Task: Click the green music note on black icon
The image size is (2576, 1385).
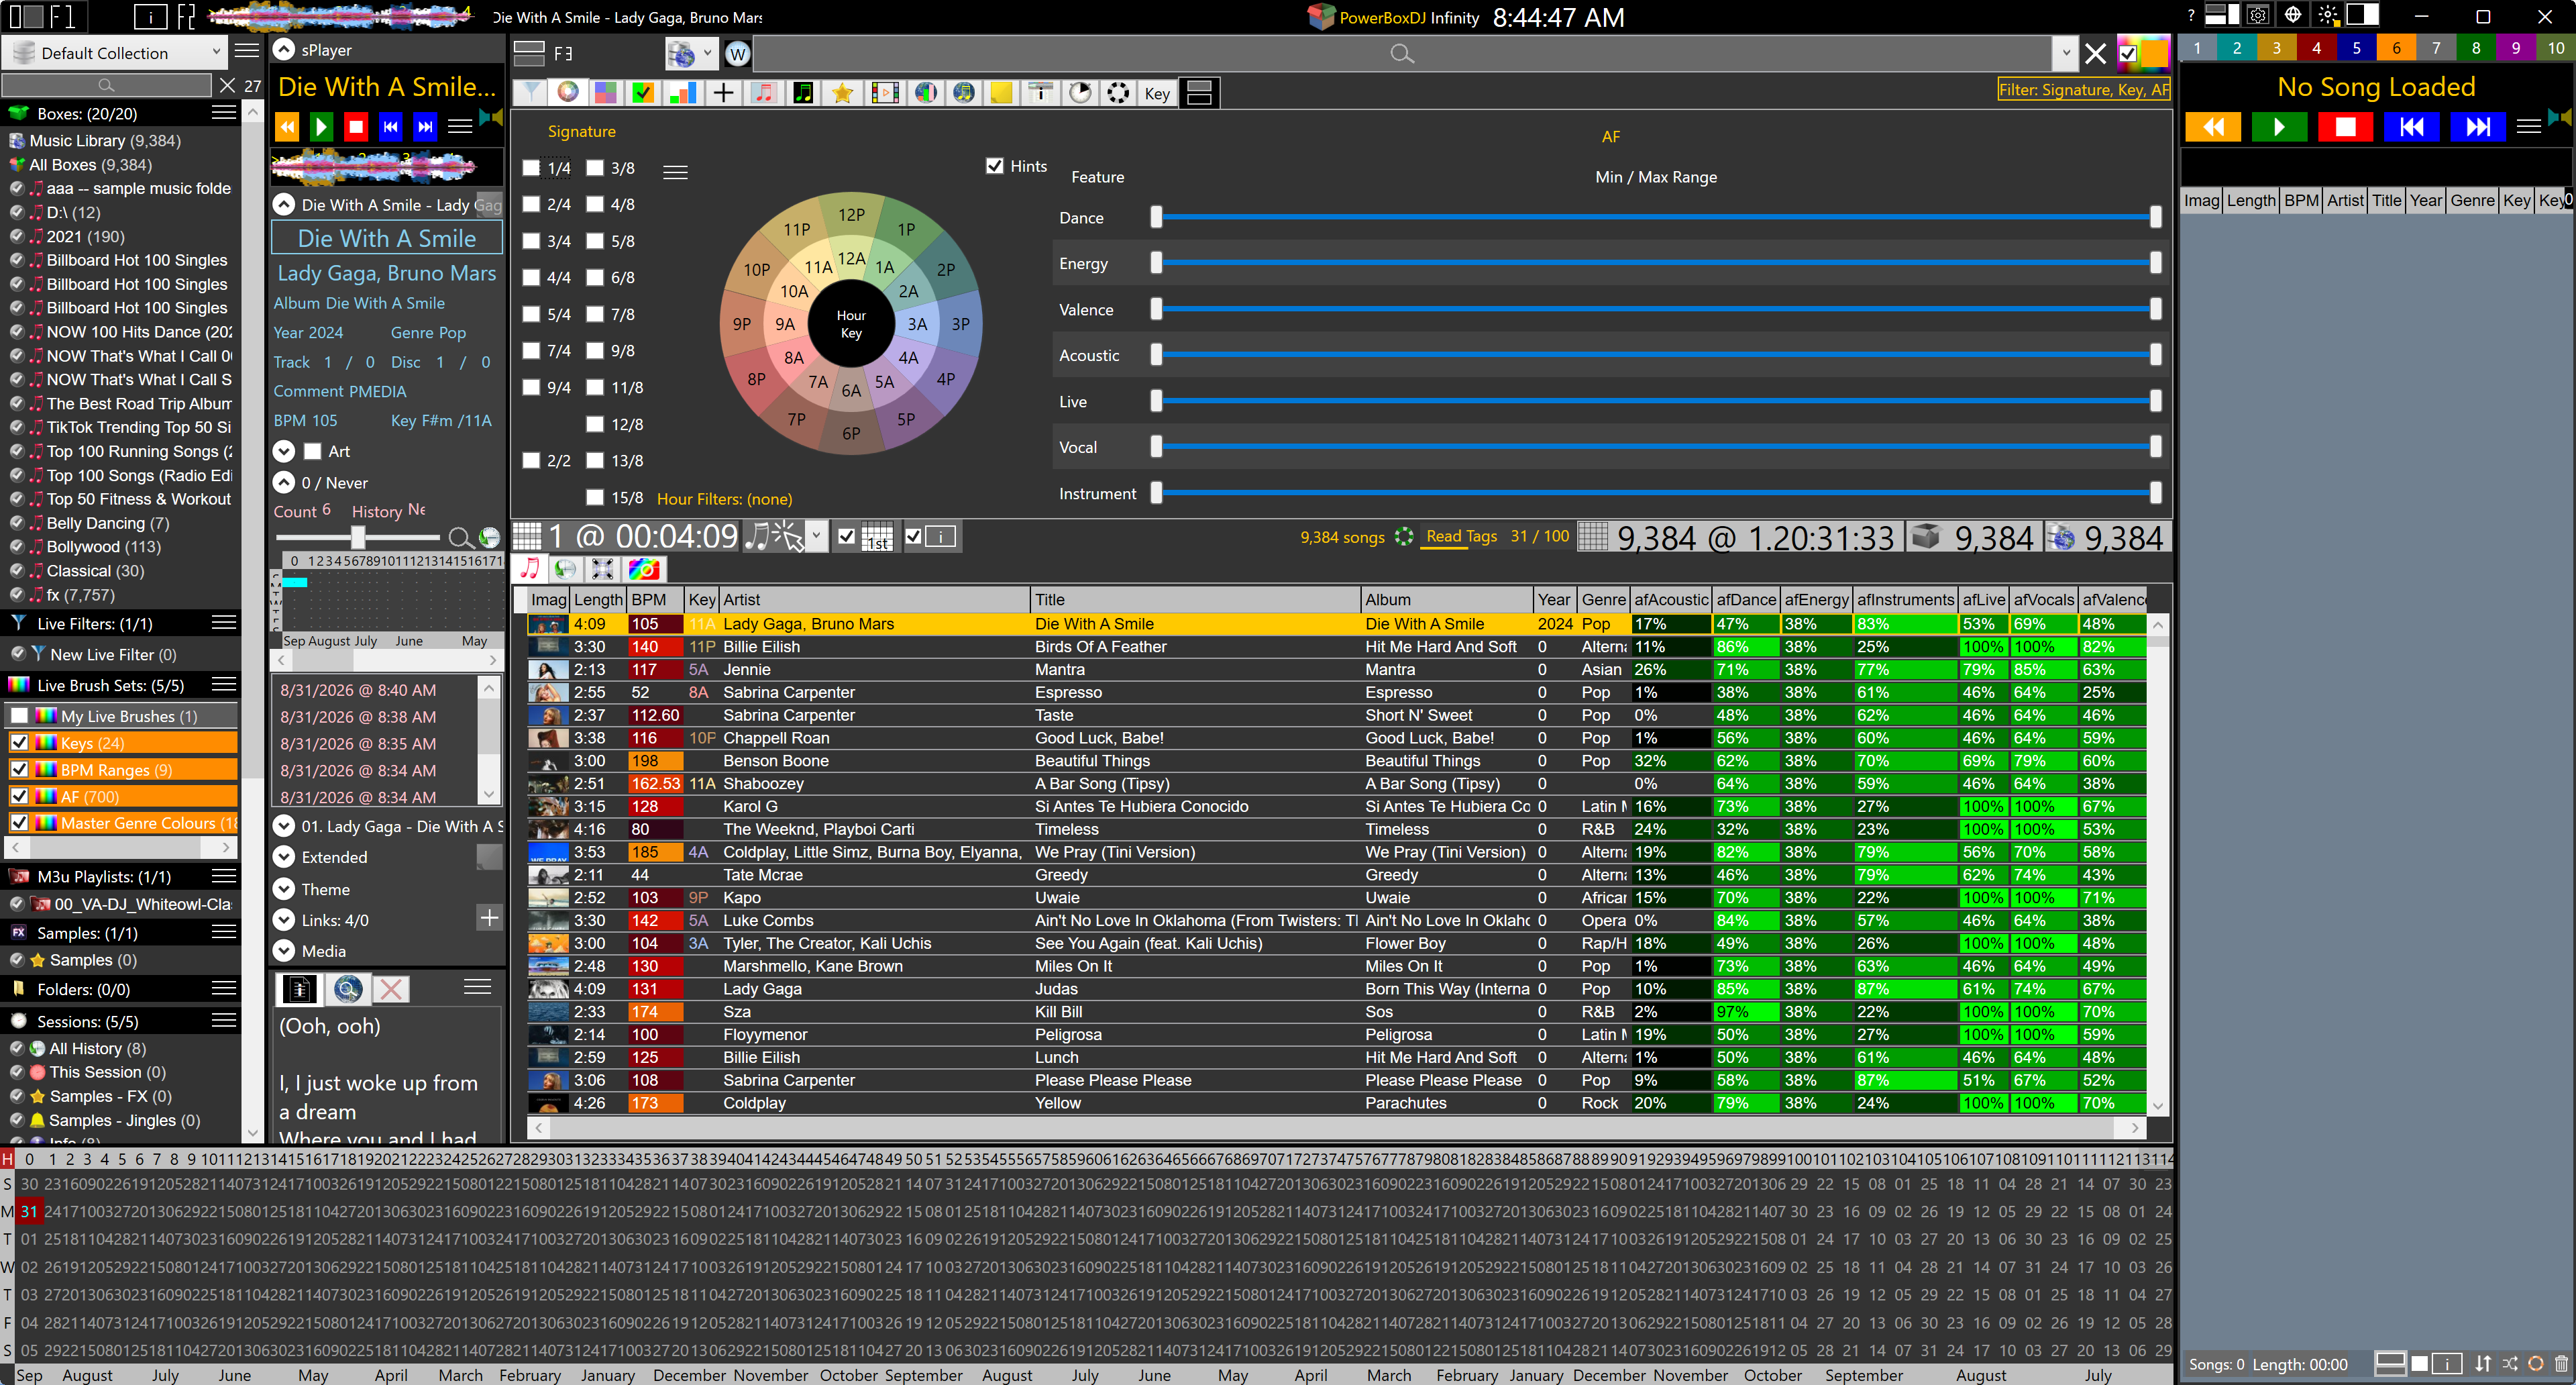Action: 803,93
